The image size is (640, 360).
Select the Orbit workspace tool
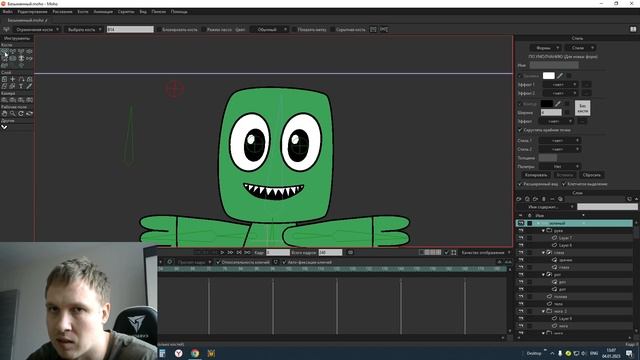click(x=29, y=113)
